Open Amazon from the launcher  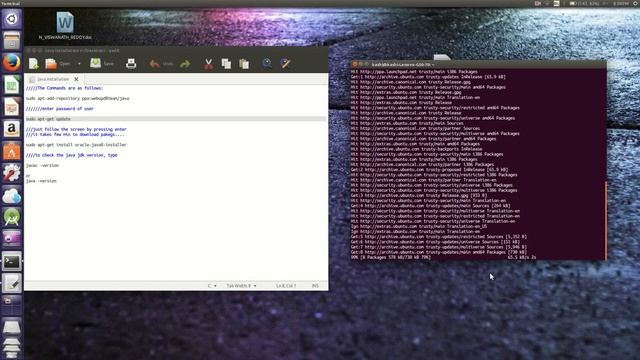coord(11,129)
